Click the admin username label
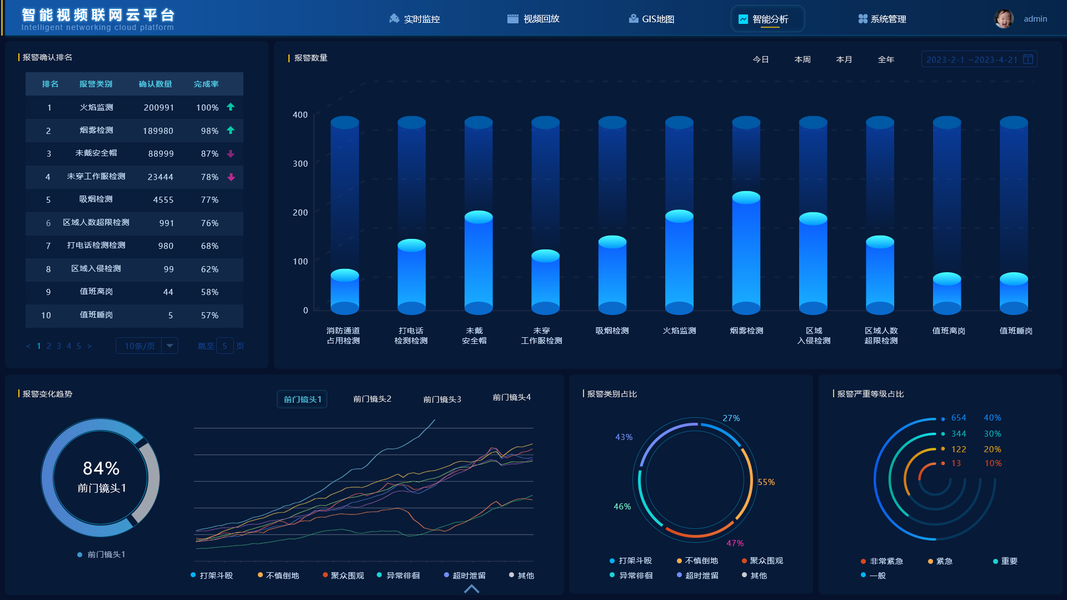Screen dimensions: 1067x600 point(1035,19)
